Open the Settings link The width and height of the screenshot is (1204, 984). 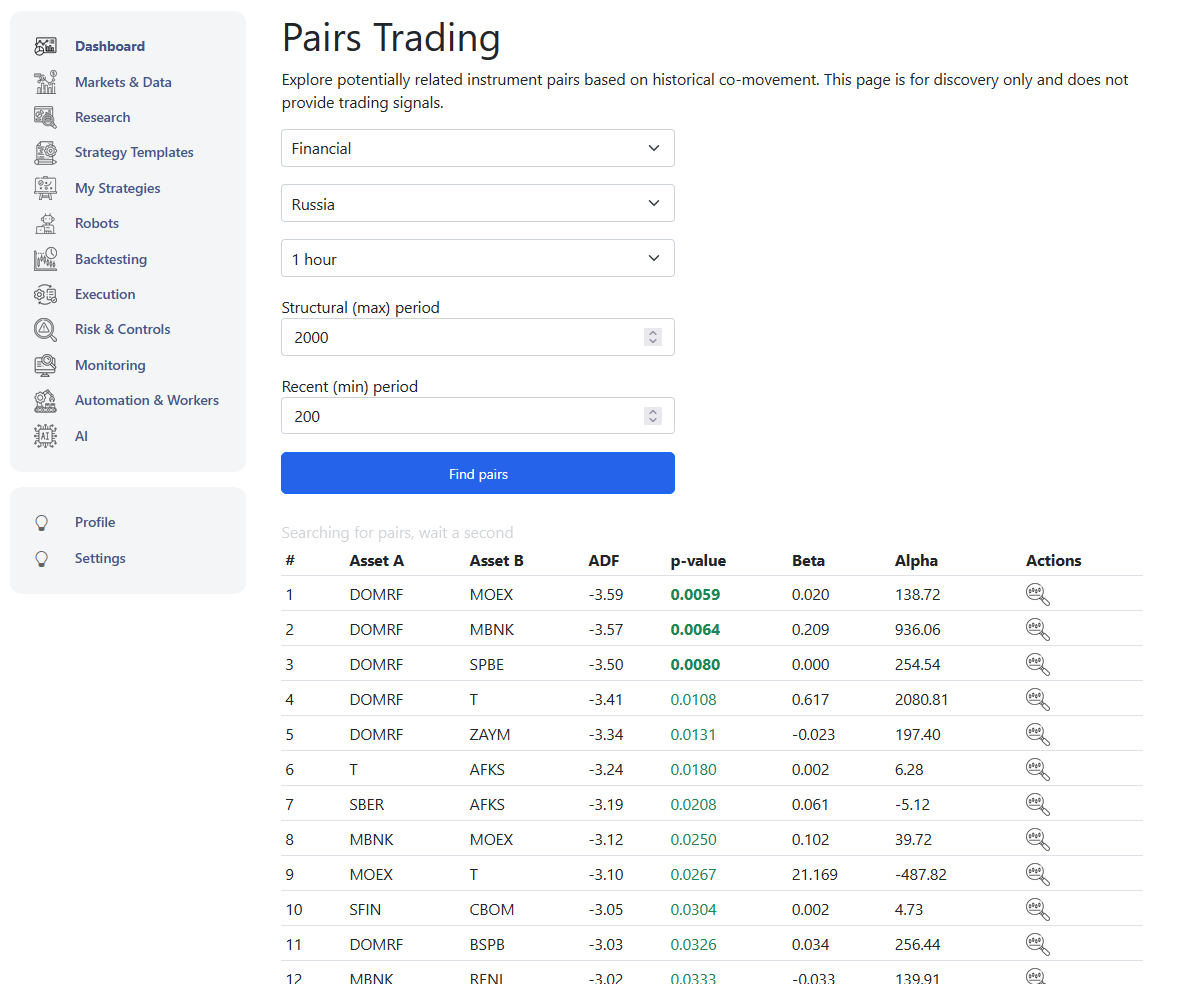(100, 558)
